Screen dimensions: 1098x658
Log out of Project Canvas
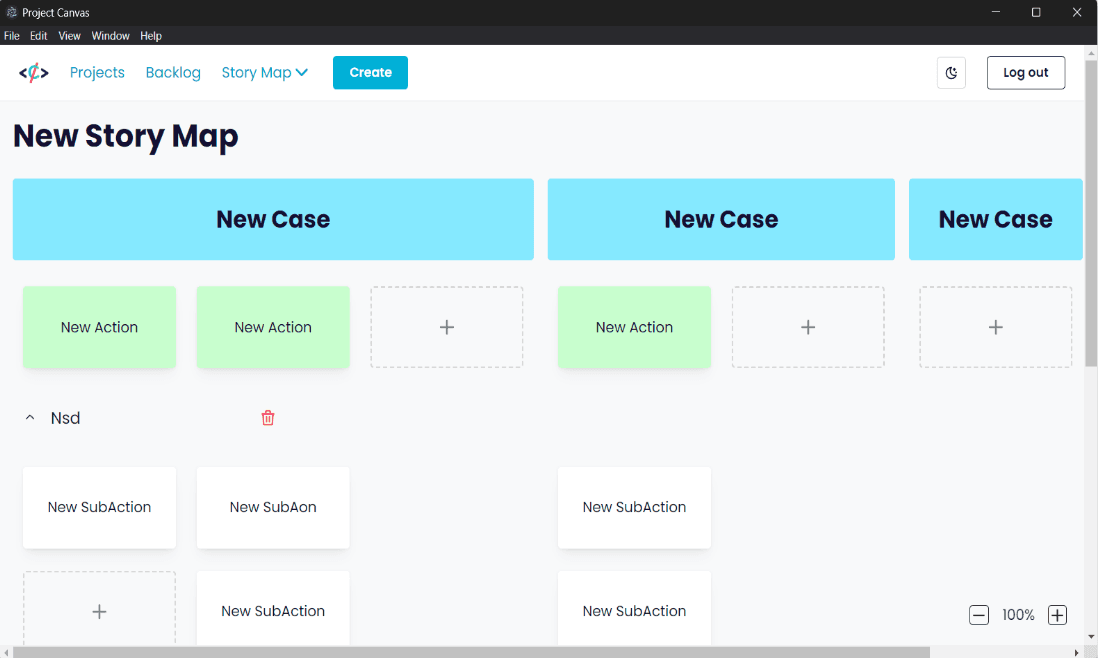(x=1025, y=72)
